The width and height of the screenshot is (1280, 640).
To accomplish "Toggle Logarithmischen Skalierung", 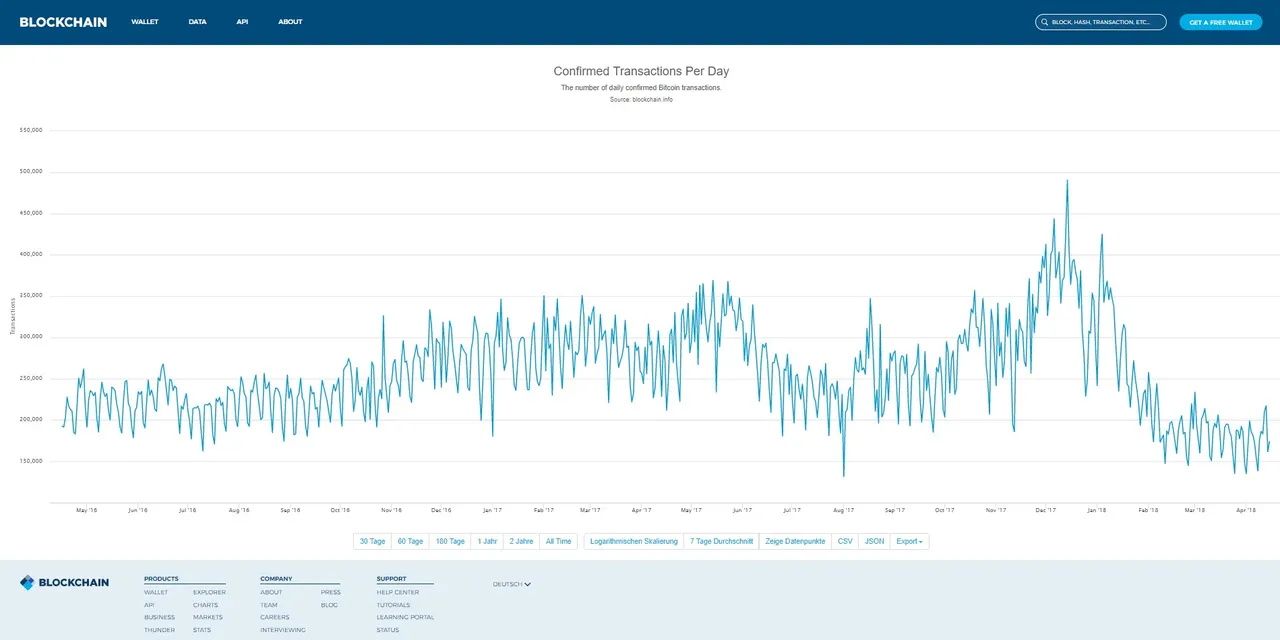I will tap(634, 541).
